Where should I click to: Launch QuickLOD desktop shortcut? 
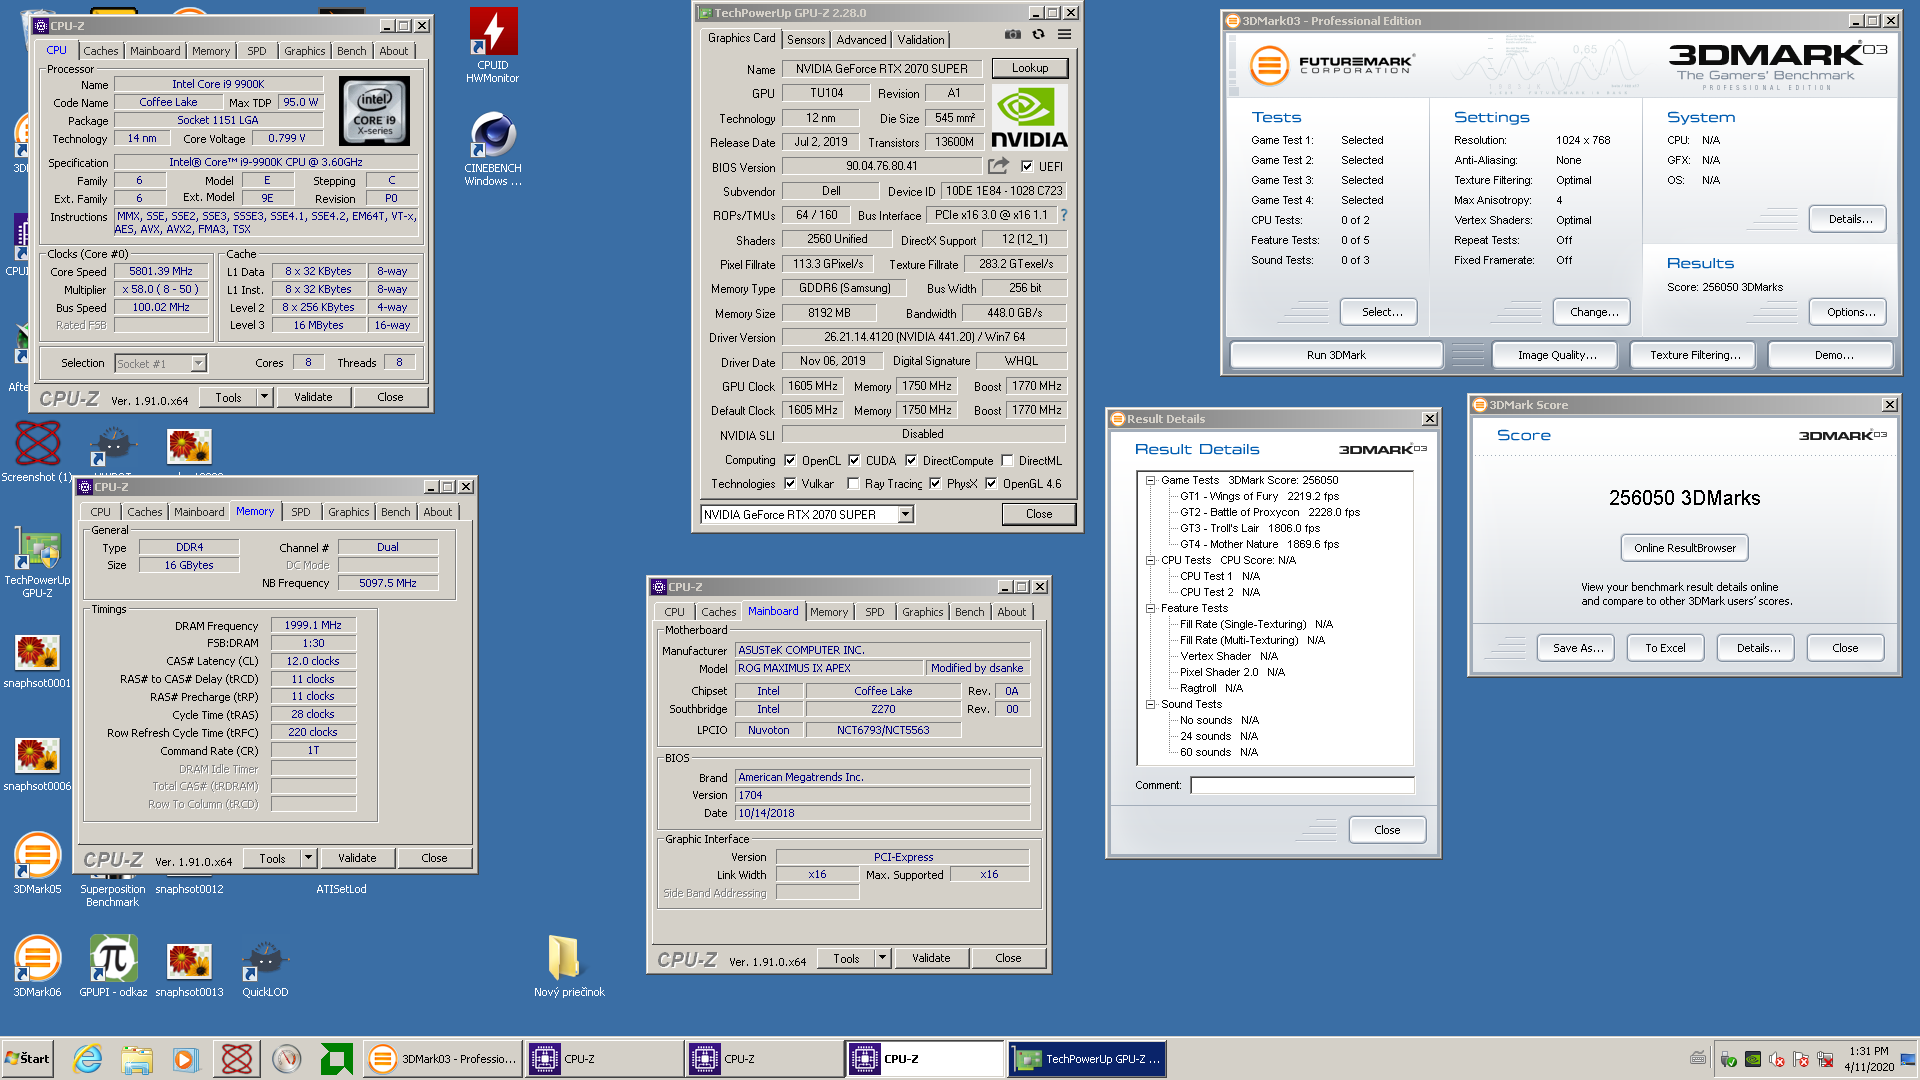point(265,967)
